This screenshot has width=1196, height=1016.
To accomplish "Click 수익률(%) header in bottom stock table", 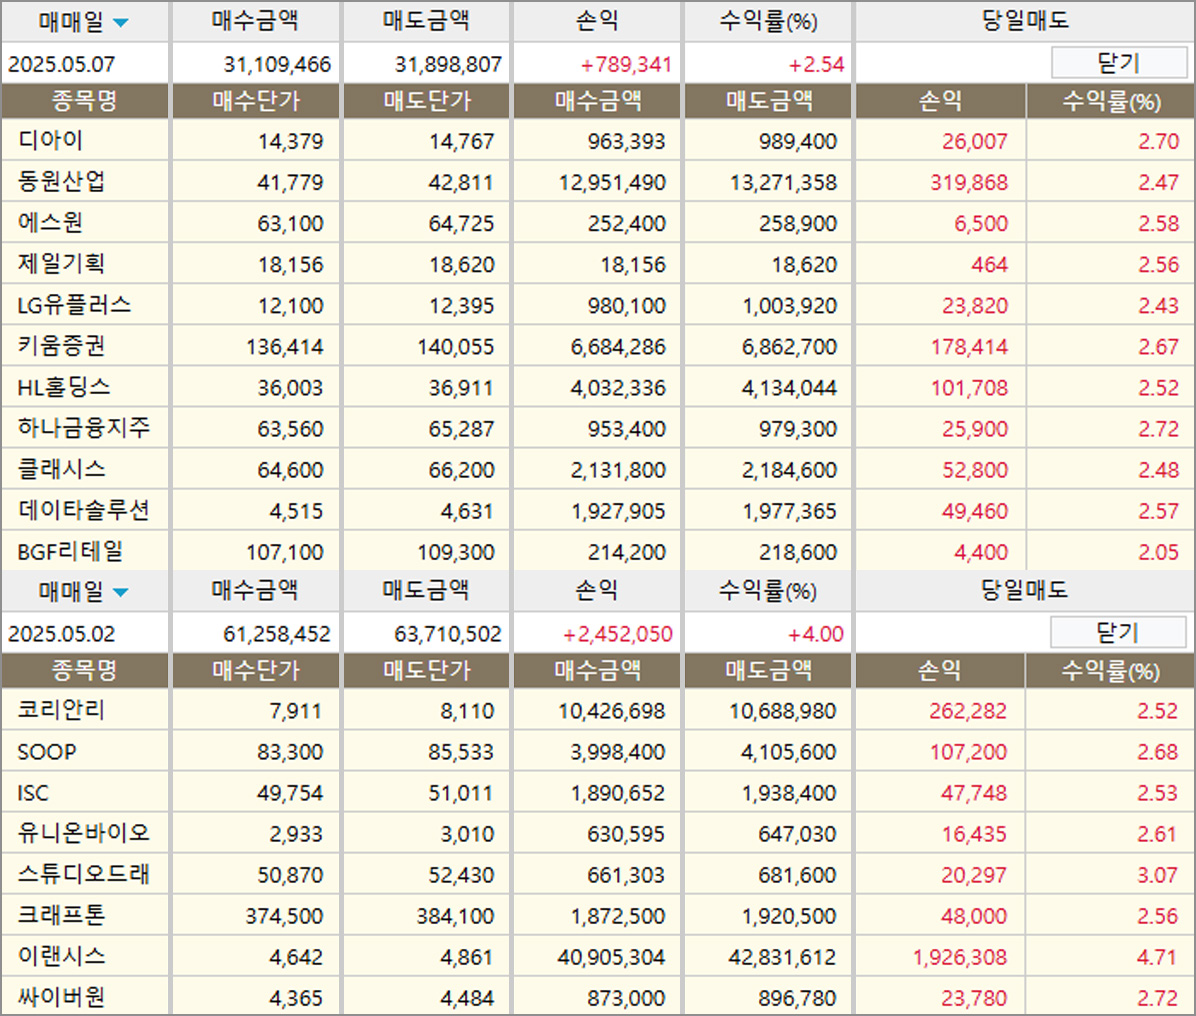I will (x=1110, y=670).
